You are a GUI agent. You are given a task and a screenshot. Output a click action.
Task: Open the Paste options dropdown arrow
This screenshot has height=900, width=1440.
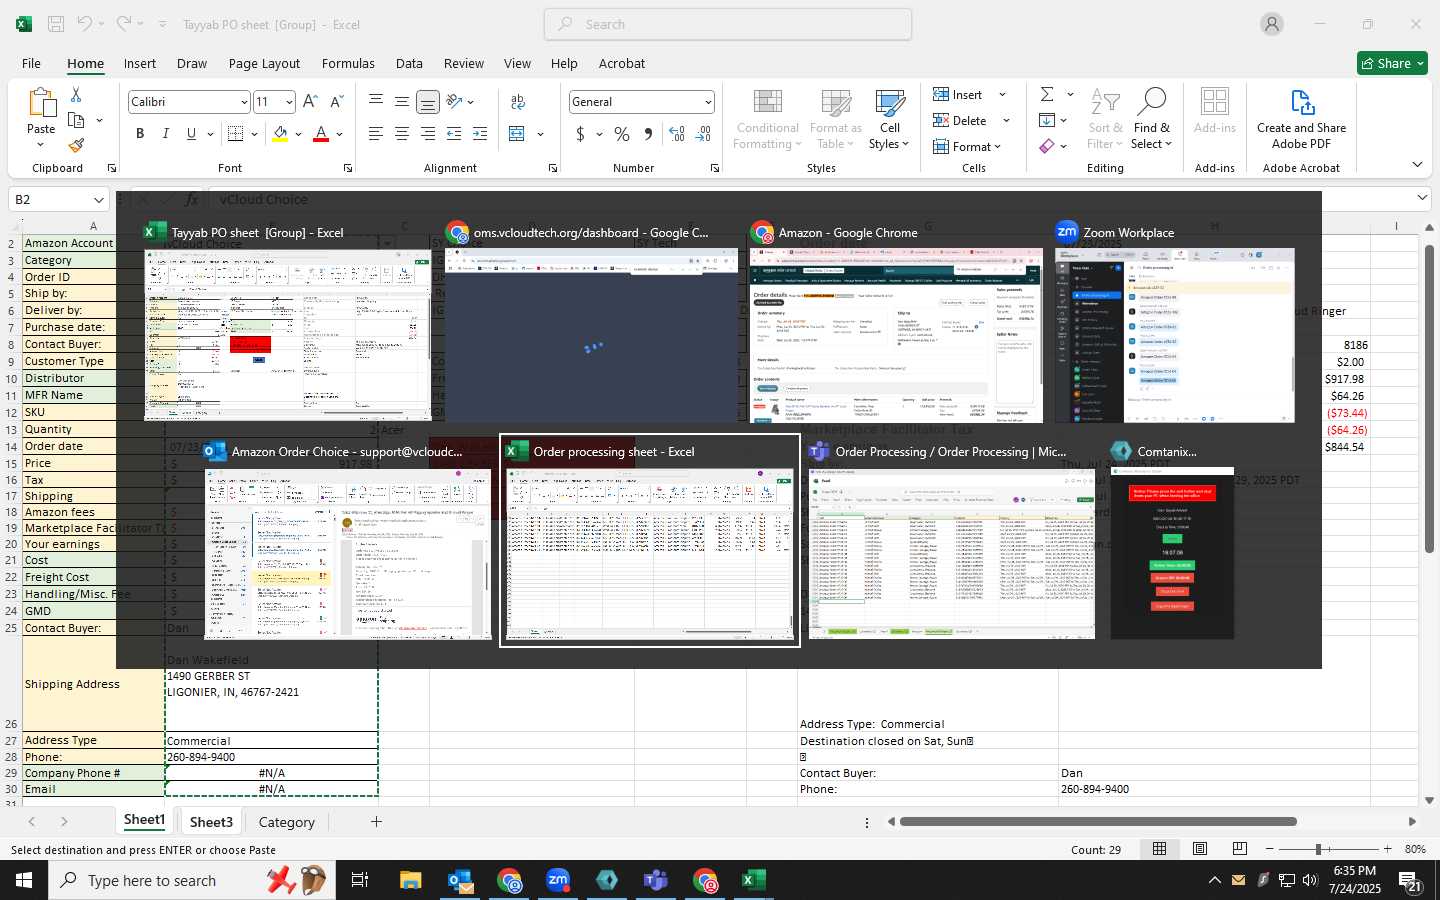(41, 145)
